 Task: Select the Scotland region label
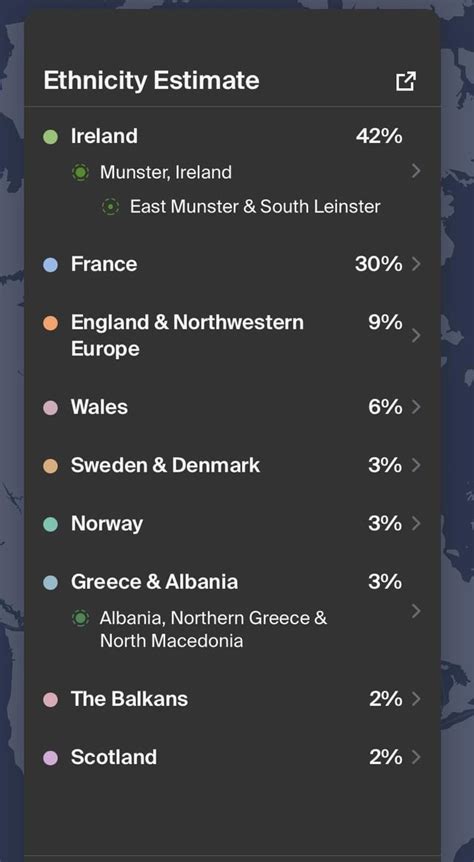click(114, 758)
